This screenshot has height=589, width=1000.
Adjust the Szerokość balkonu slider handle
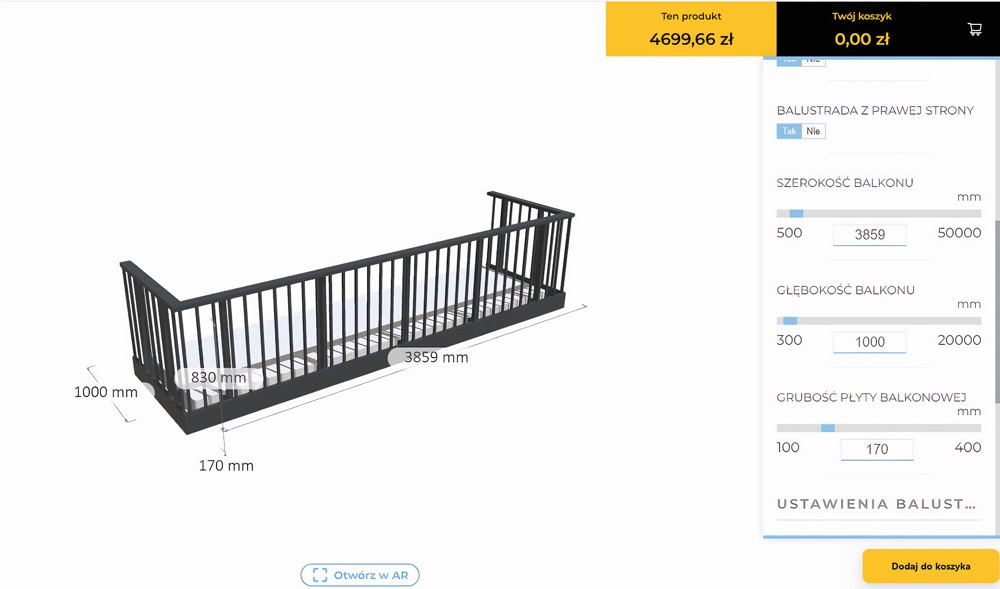[x=797, y=214]
